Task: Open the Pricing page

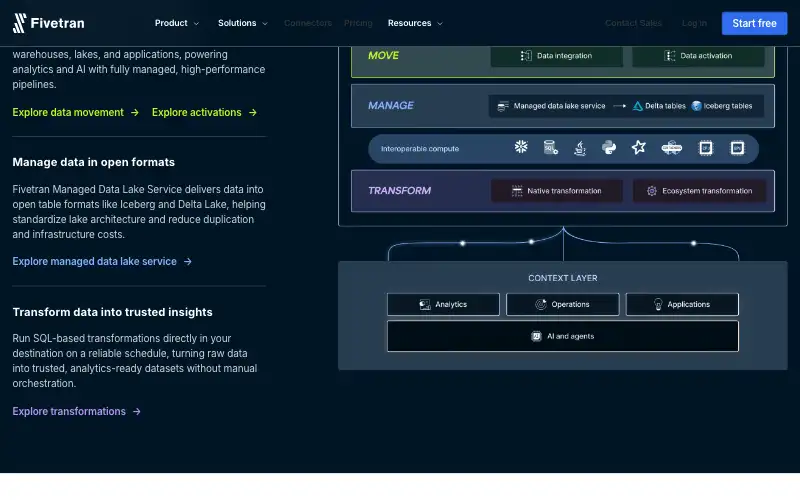Action: [x=358, y=23]
